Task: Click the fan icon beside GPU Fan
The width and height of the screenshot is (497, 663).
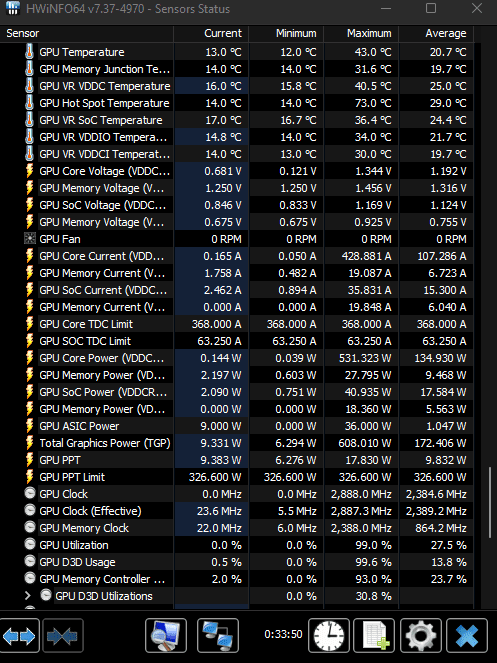Action: (30, 239)
